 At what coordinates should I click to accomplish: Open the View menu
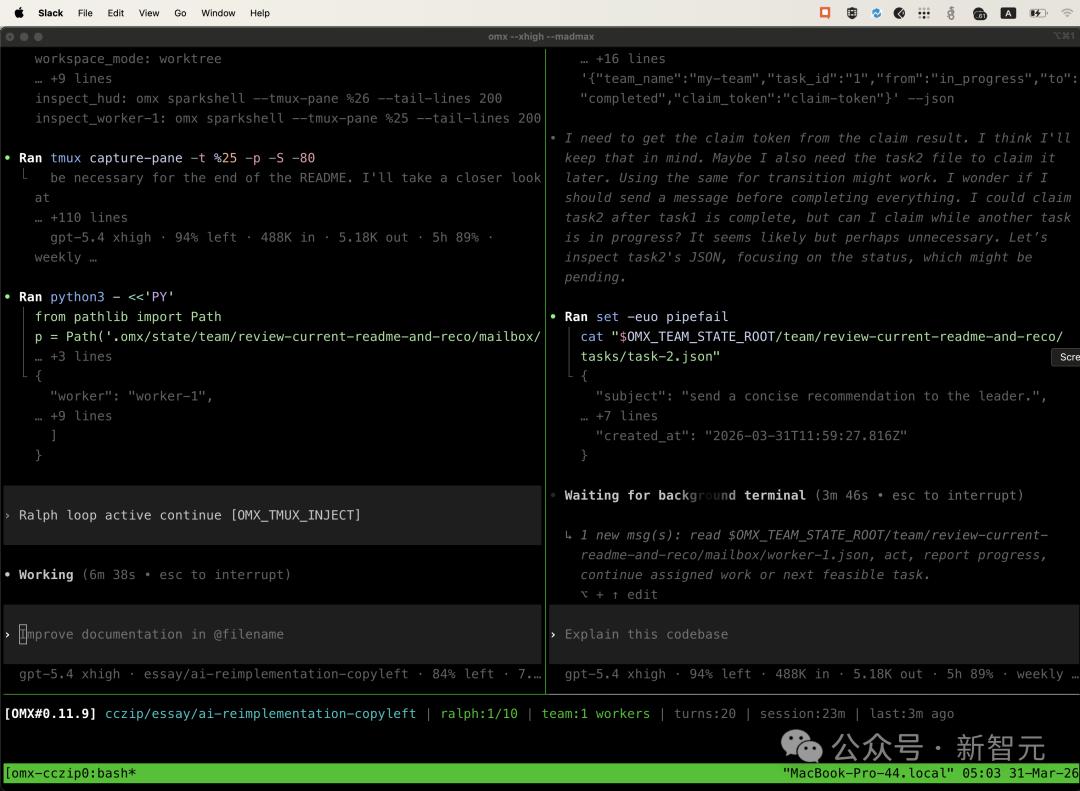[149, 13]
